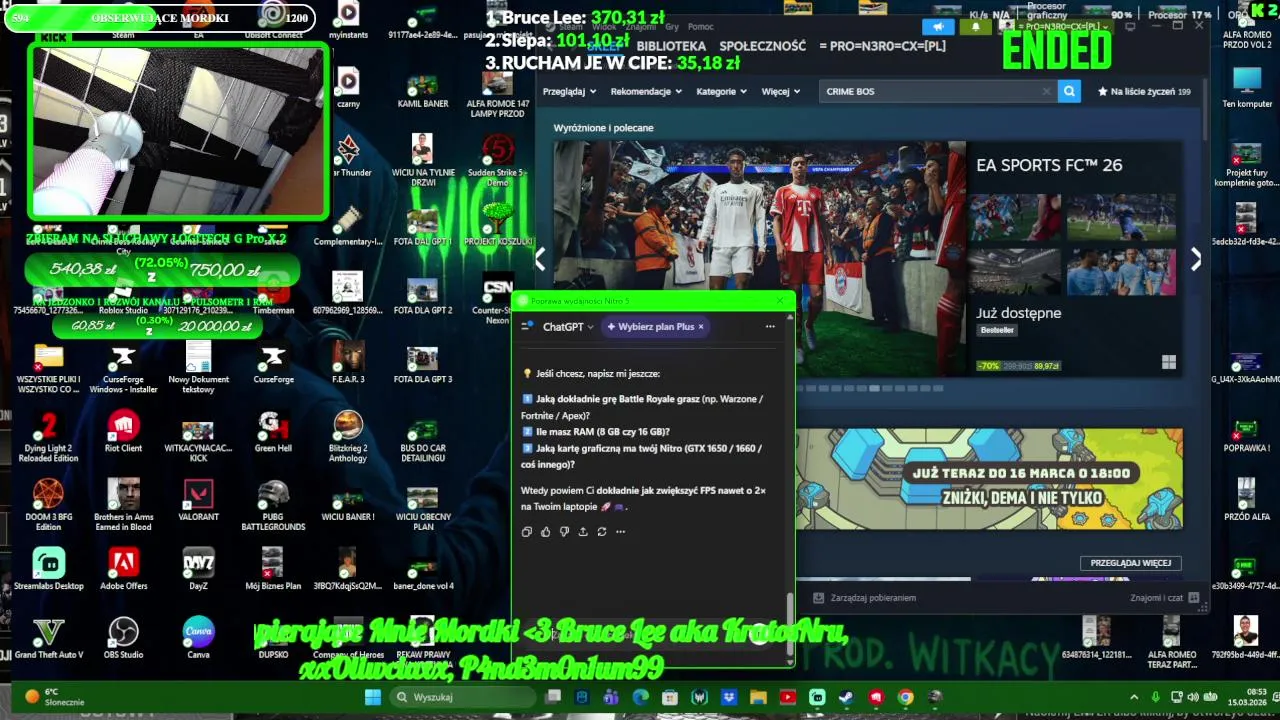Open Zarządzaj pobieraniem in Steam
Screen dimensions: 1280x720
pyautogui.click(x=864, y=598)
